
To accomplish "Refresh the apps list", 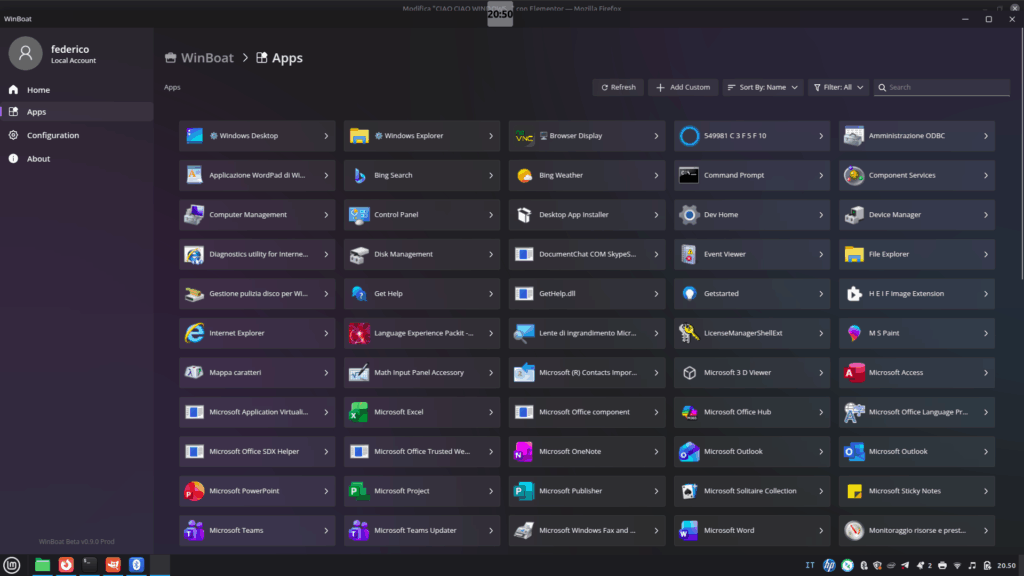I will tap(618, 87).
